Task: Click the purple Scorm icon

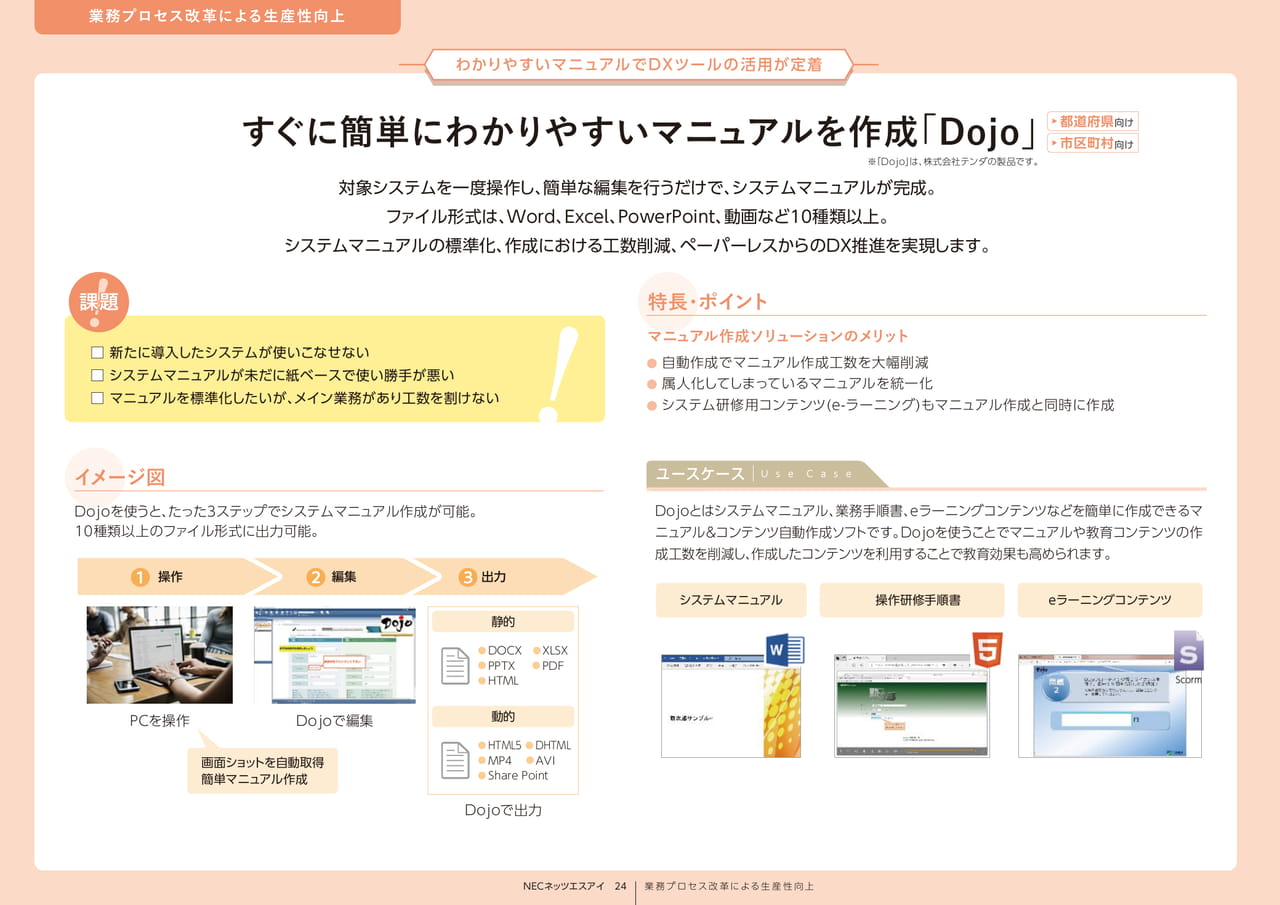Action: click(x=1188, y=651)
